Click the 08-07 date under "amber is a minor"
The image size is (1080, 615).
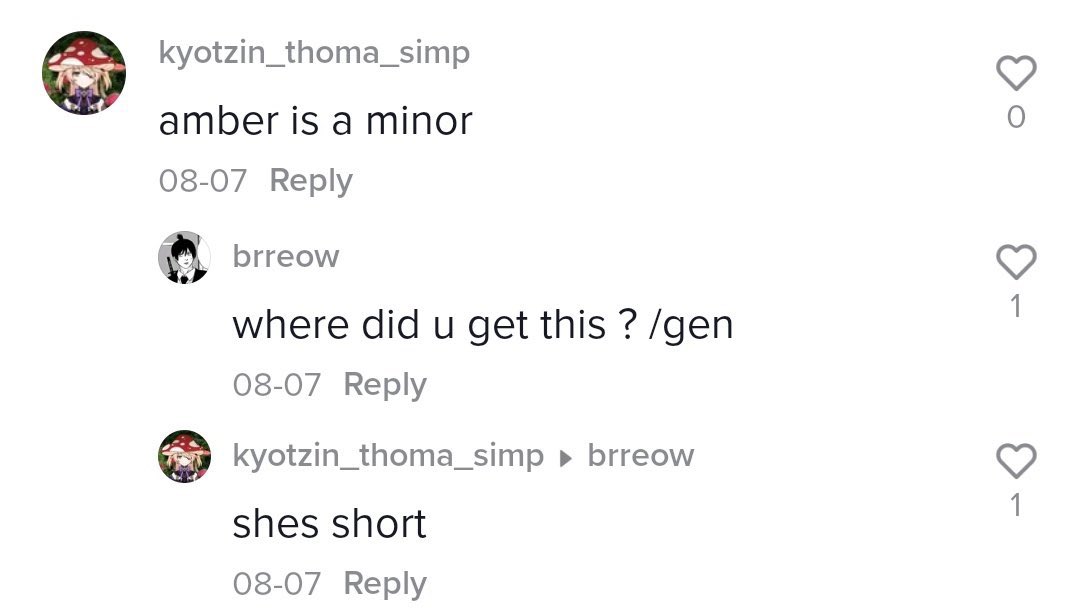click(x=202, y=181)
